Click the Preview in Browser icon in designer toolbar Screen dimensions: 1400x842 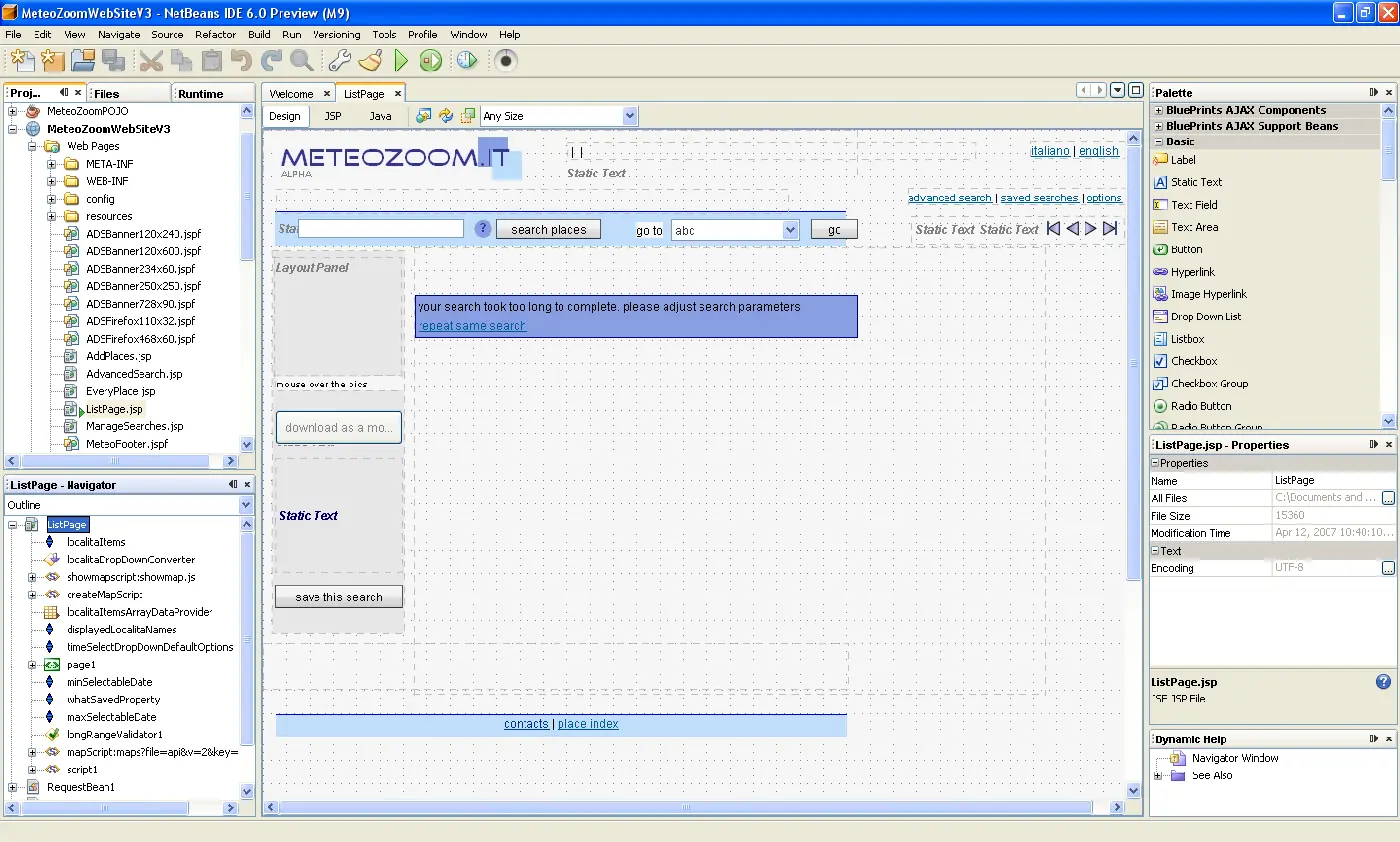coord(424,116)
